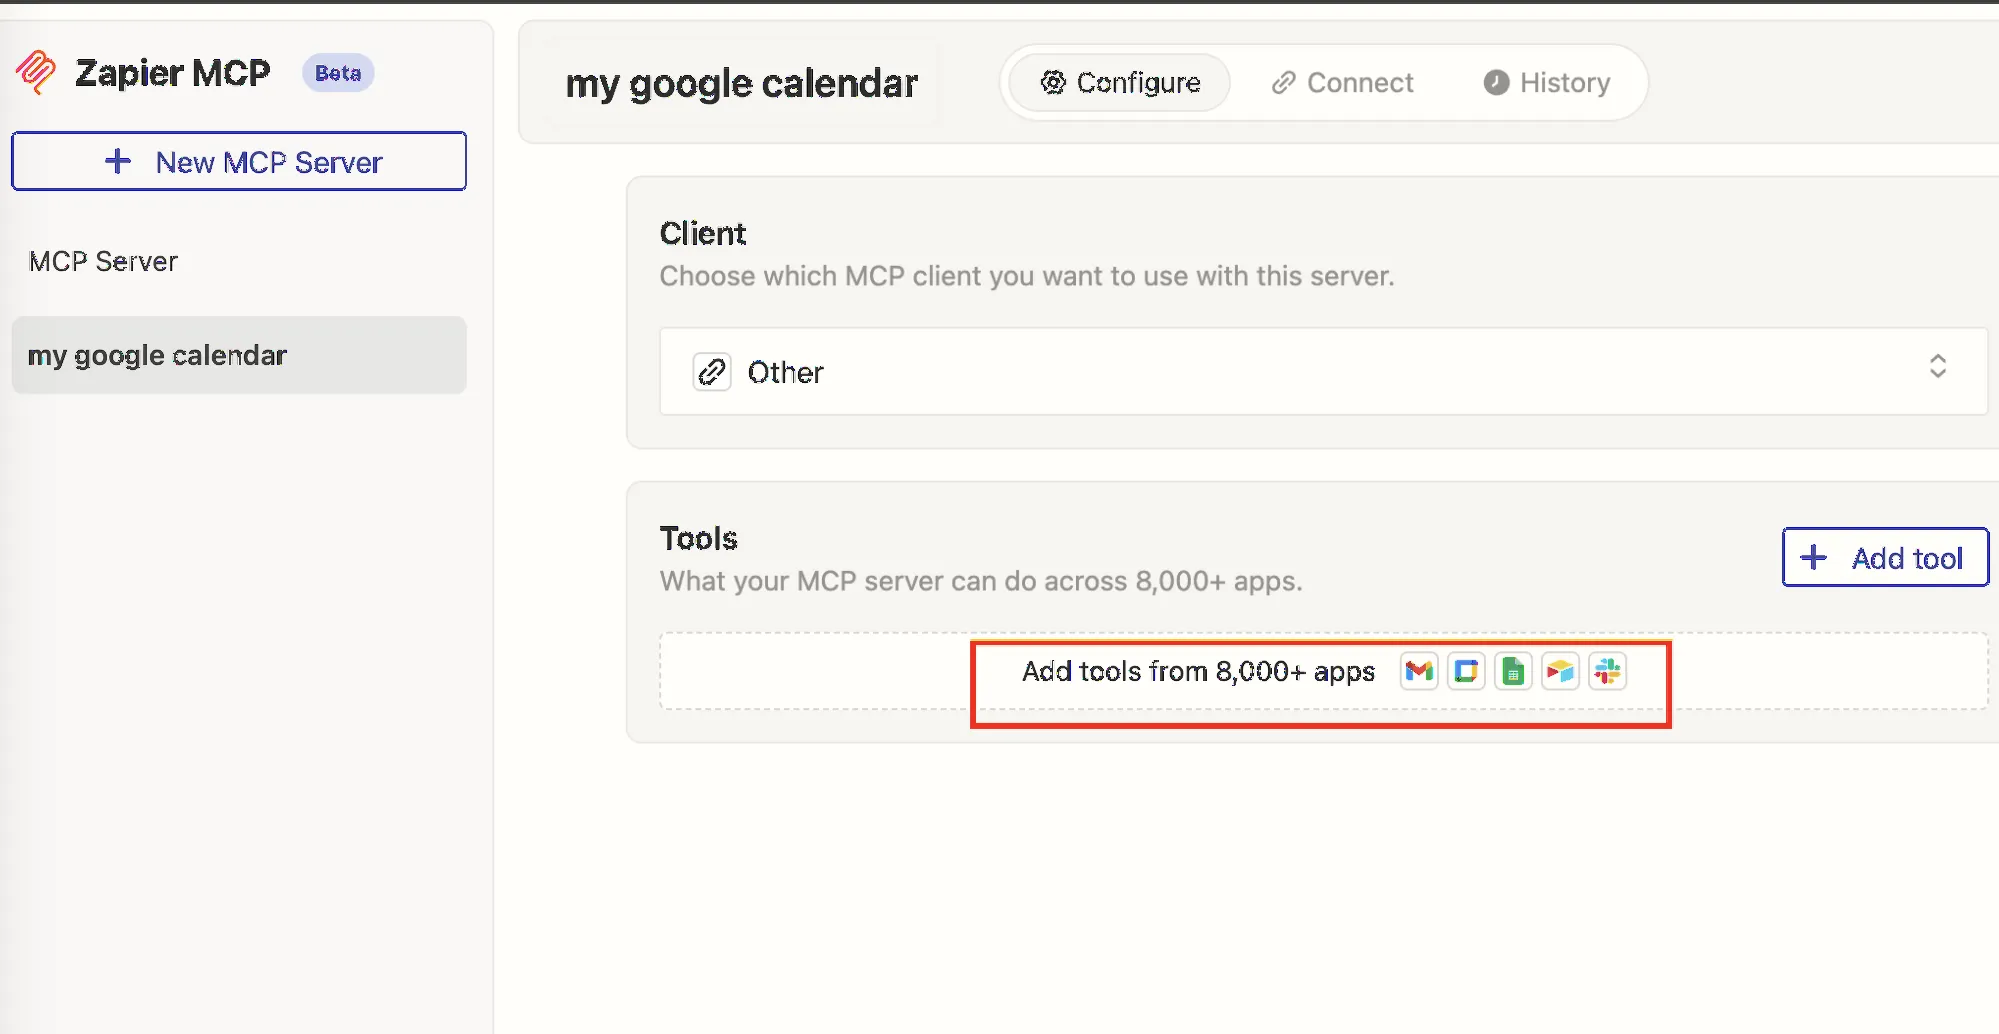Click the Zapier MCP logo icon
This screenshot has height=1034, width=1999.
click(x=36, y=72)
